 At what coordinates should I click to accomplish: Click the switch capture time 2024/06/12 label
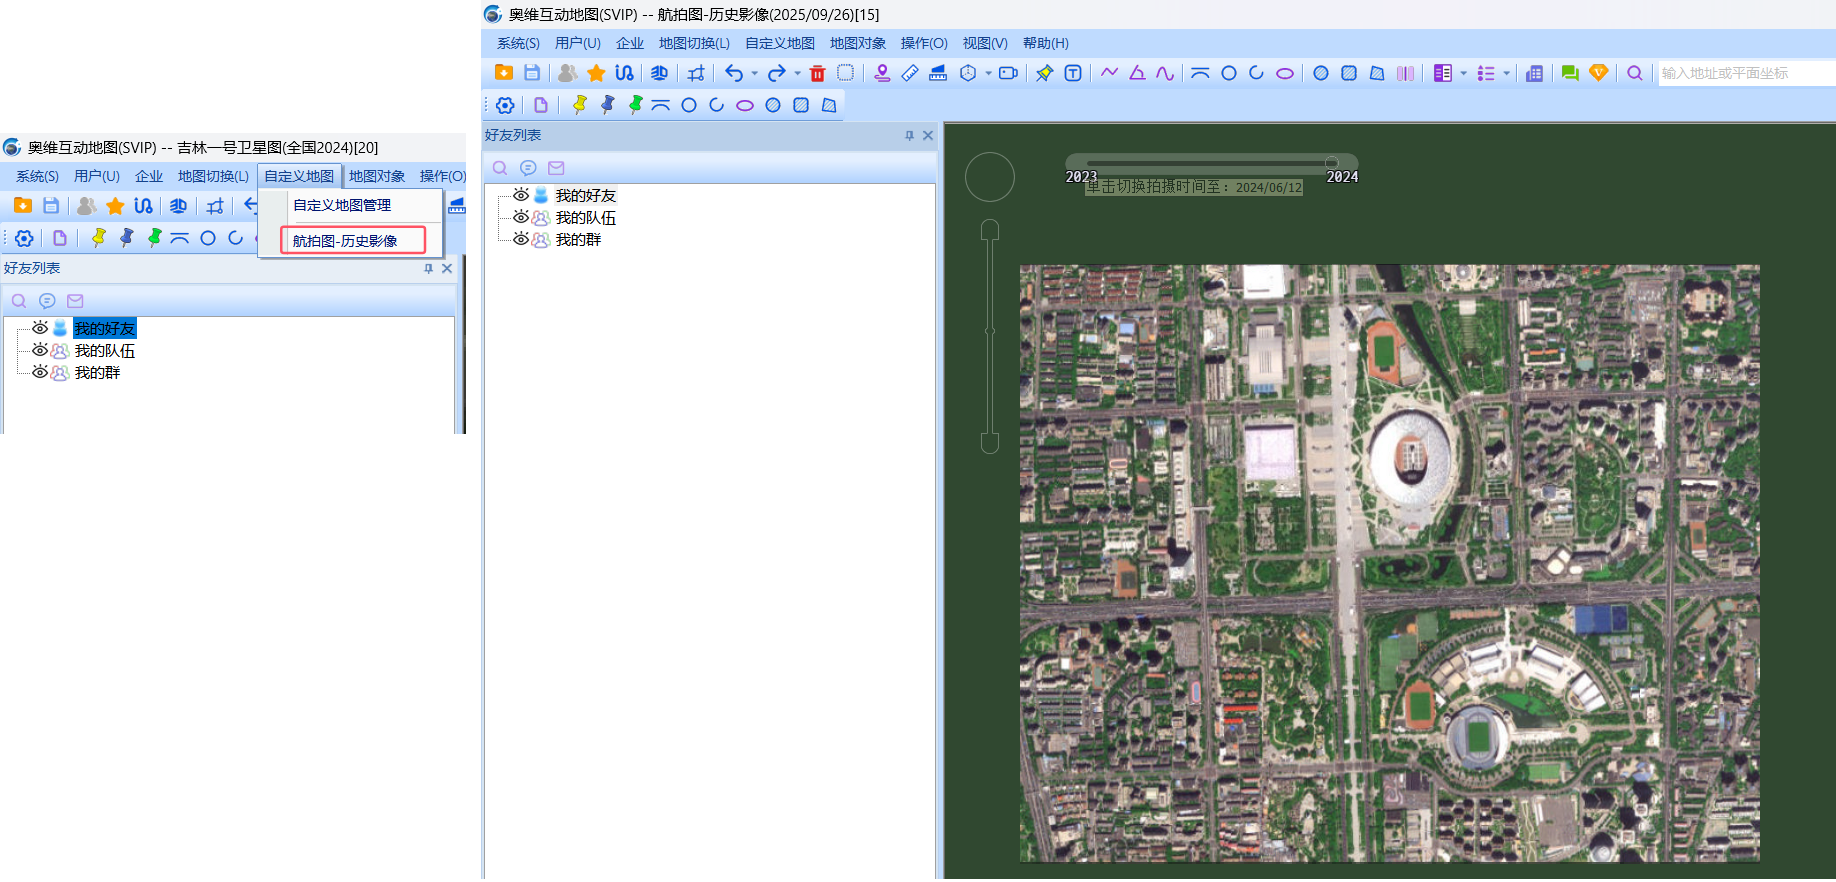(x=1194, y=187)
